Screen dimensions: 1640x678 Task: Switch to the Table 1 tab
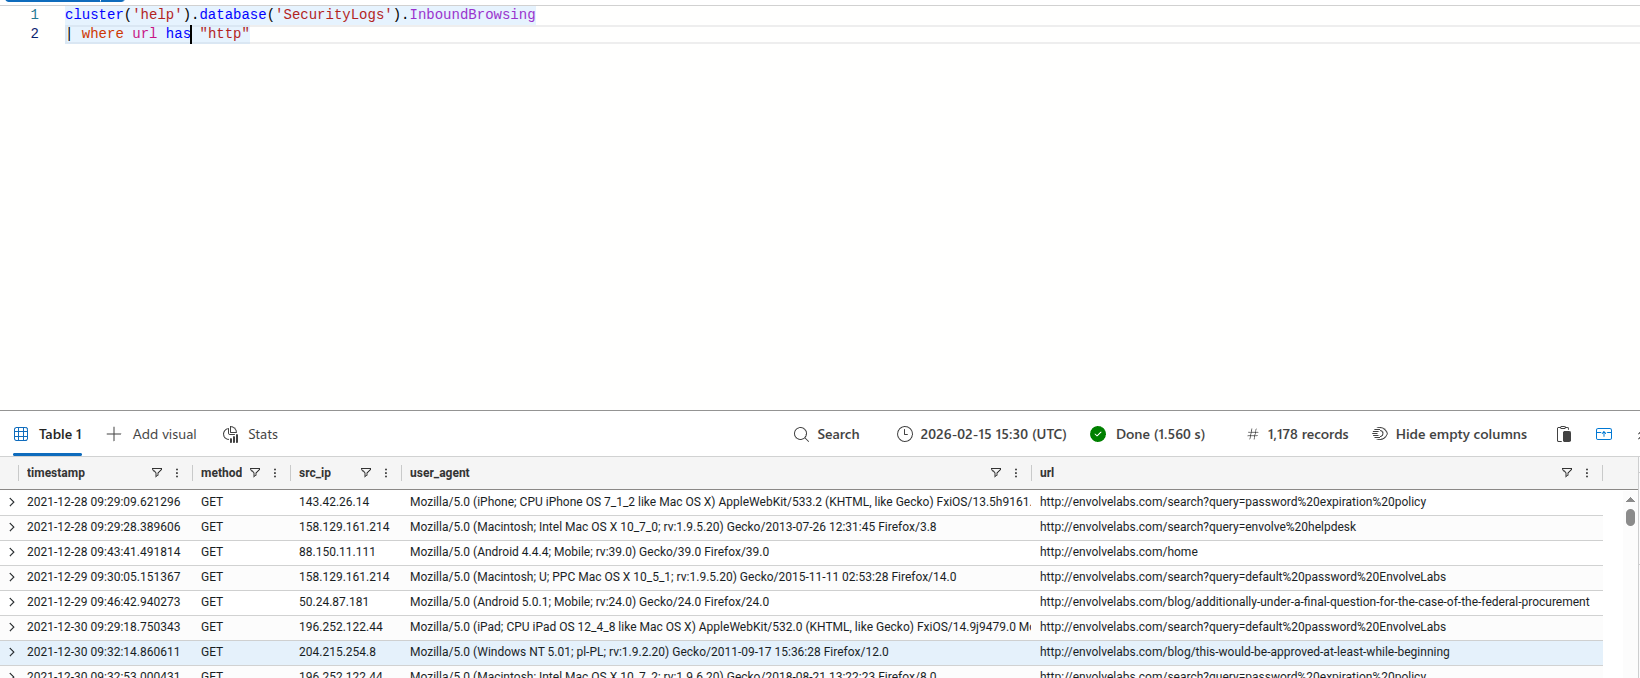48,434
